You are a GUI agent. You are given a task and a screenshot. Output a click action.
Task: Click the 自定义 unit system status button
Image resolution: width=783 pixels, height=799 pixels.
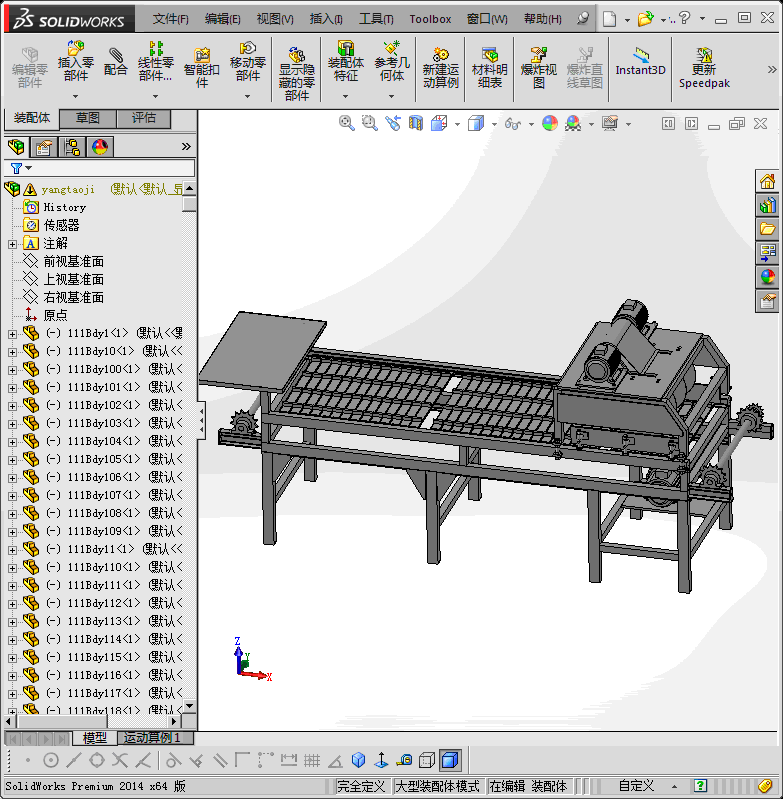pos(636,786)
